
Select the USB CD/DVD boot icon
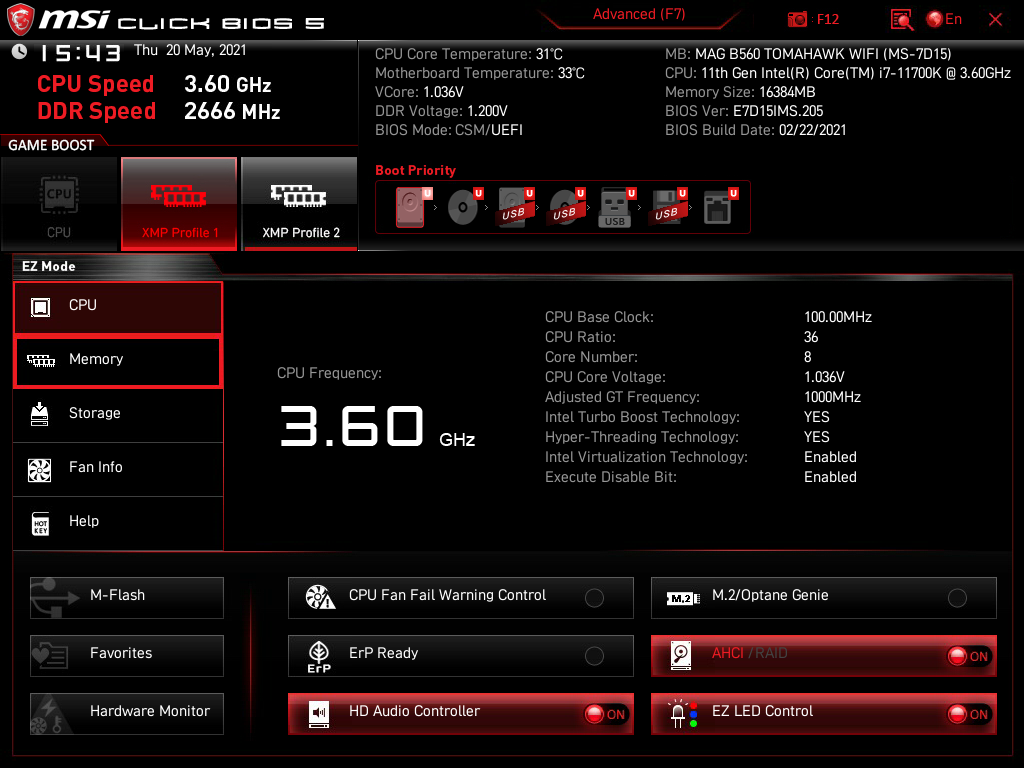click(567, 207)
